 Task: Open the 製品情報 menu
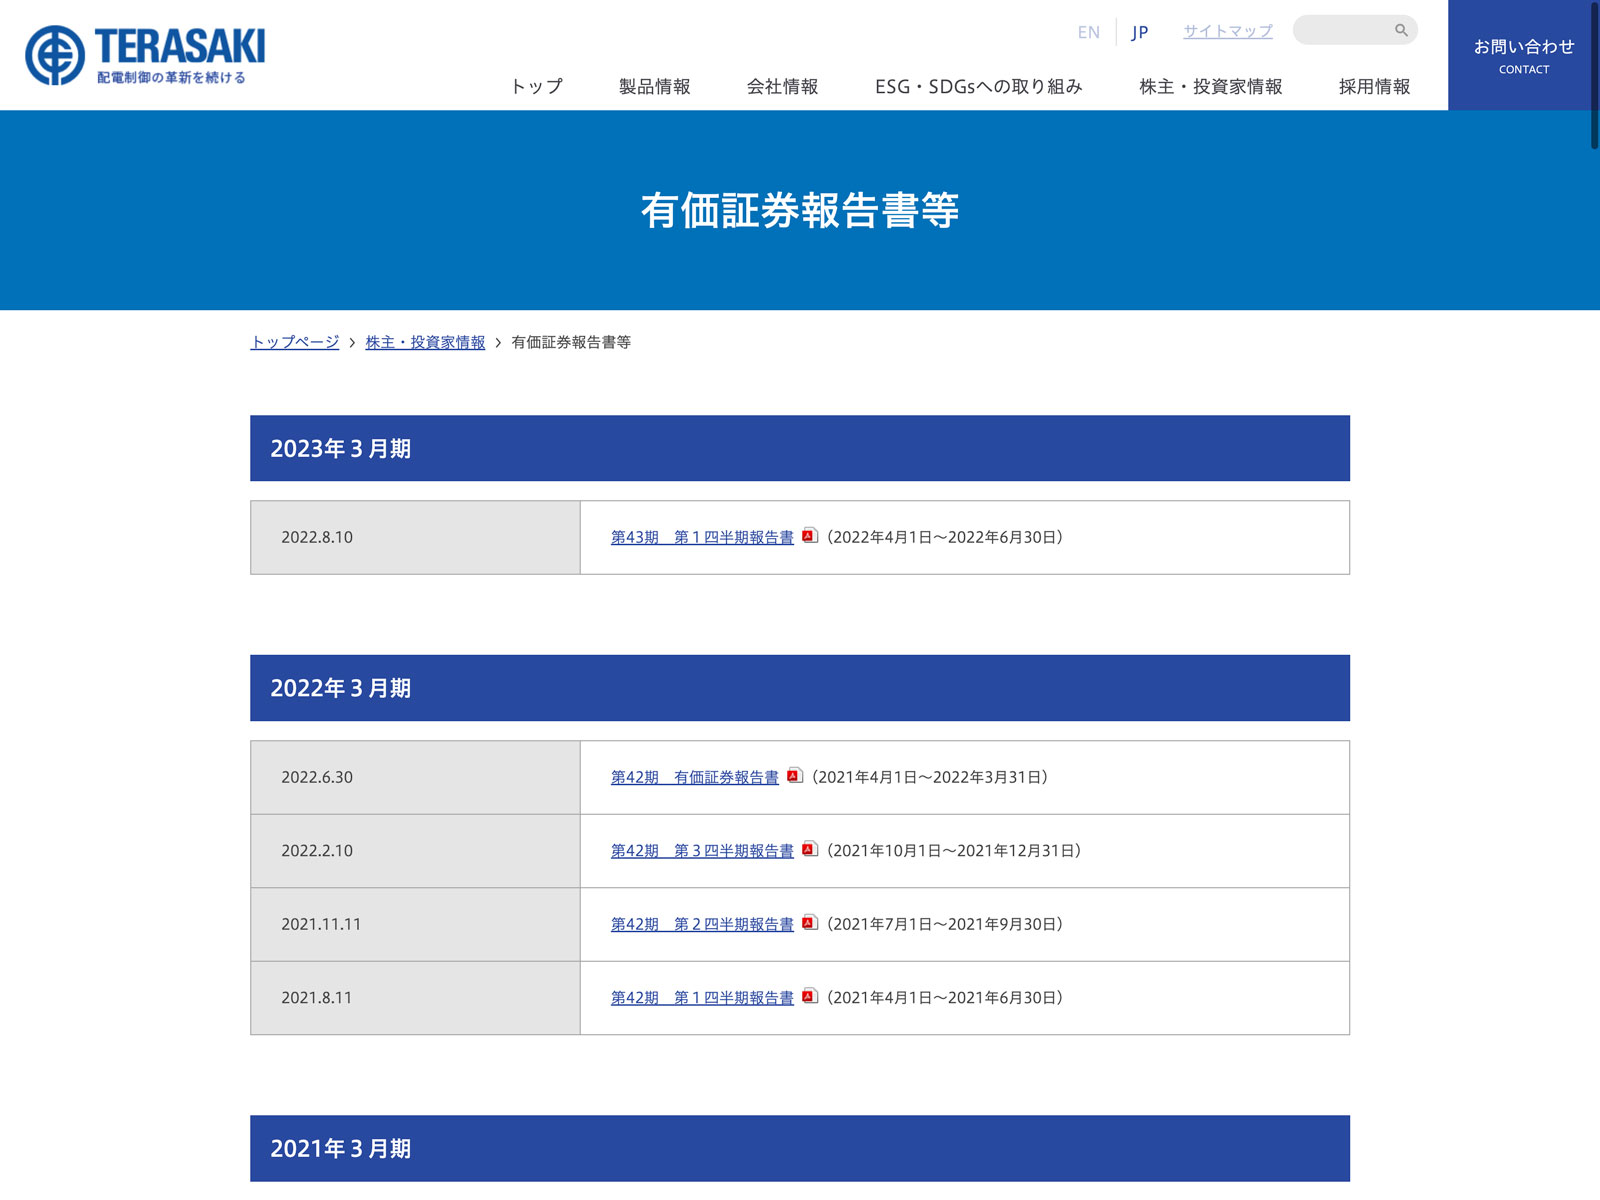click(x=654, y=87)
